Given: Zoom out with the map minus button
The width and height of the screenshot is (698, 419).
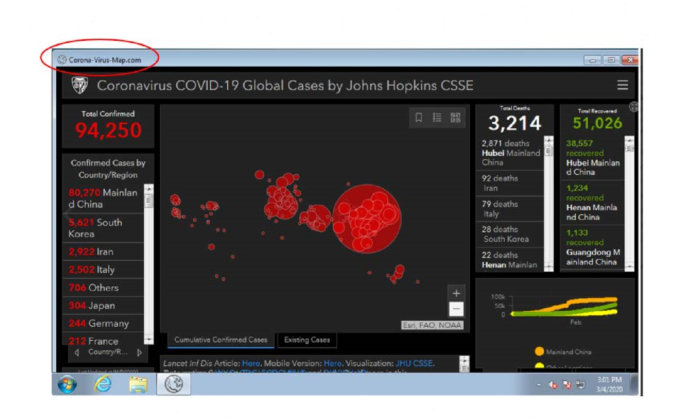Looking at the screenshot, I should 456,309.
